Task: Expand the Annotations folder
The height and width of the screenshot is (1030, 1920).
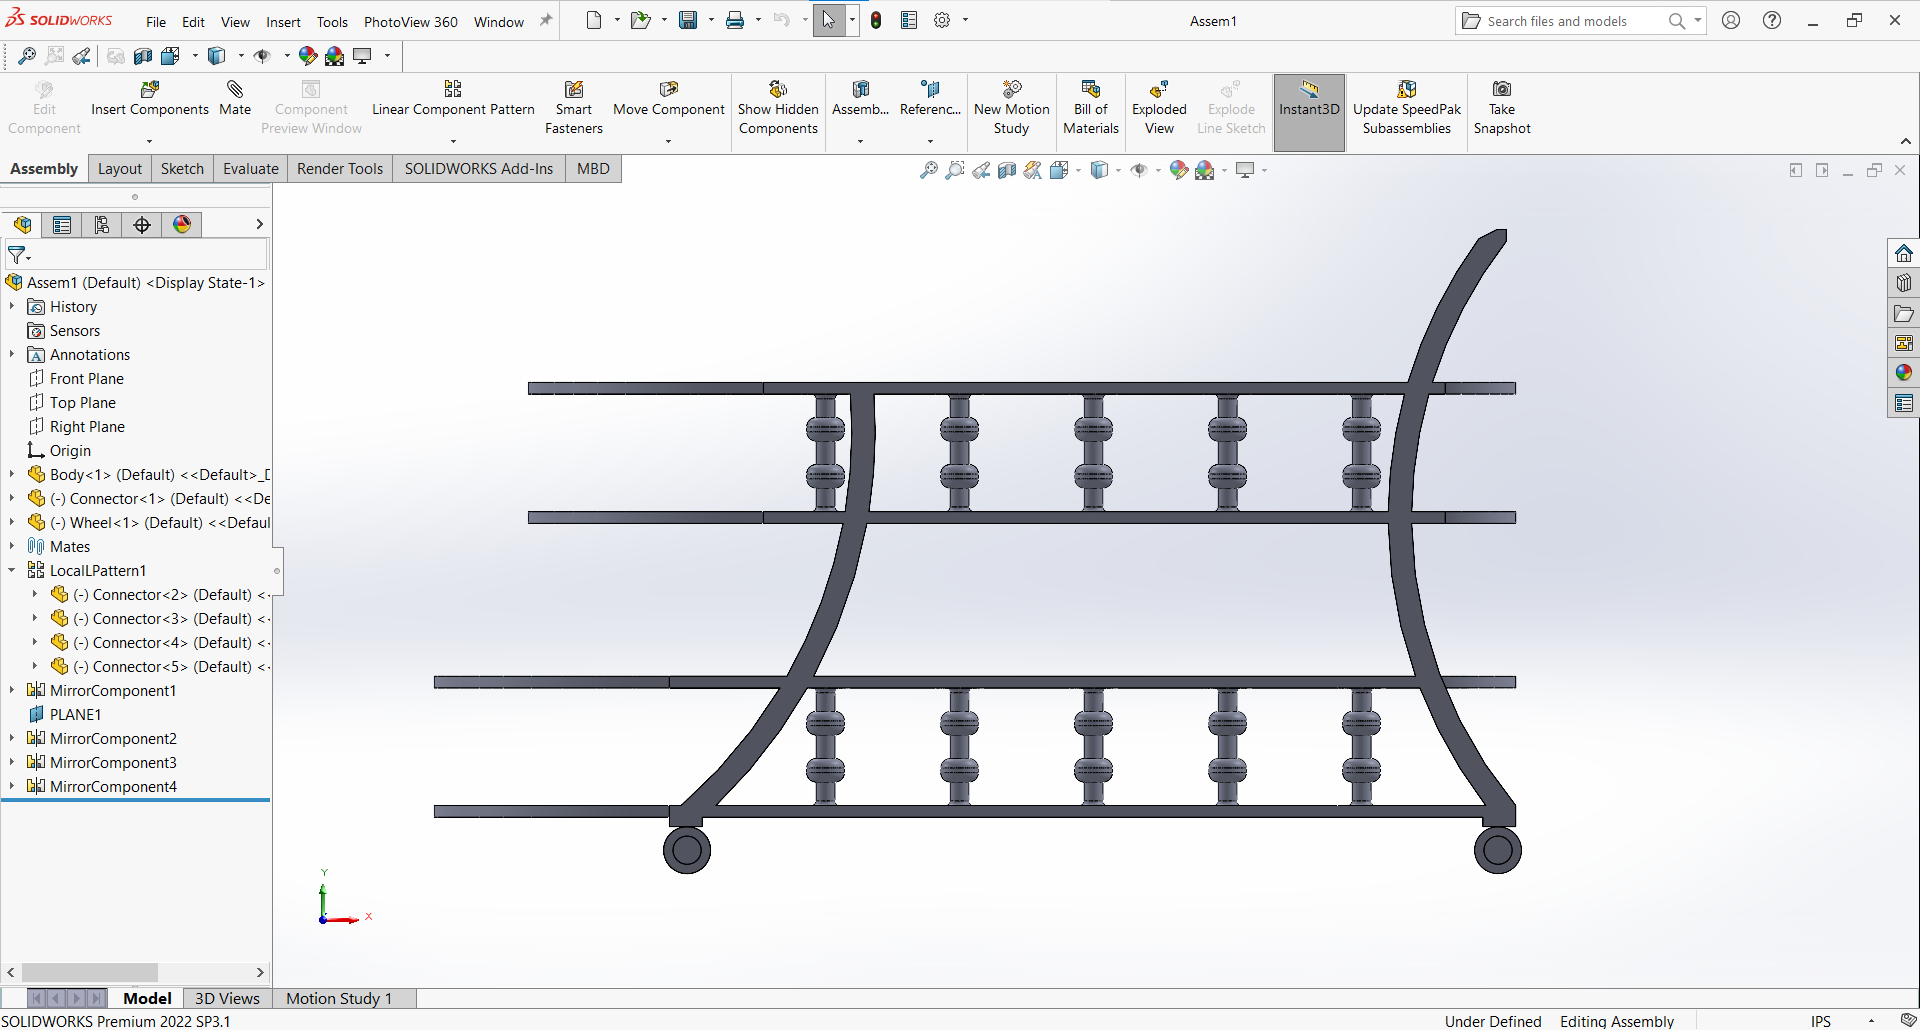Action: coord(12,355)
